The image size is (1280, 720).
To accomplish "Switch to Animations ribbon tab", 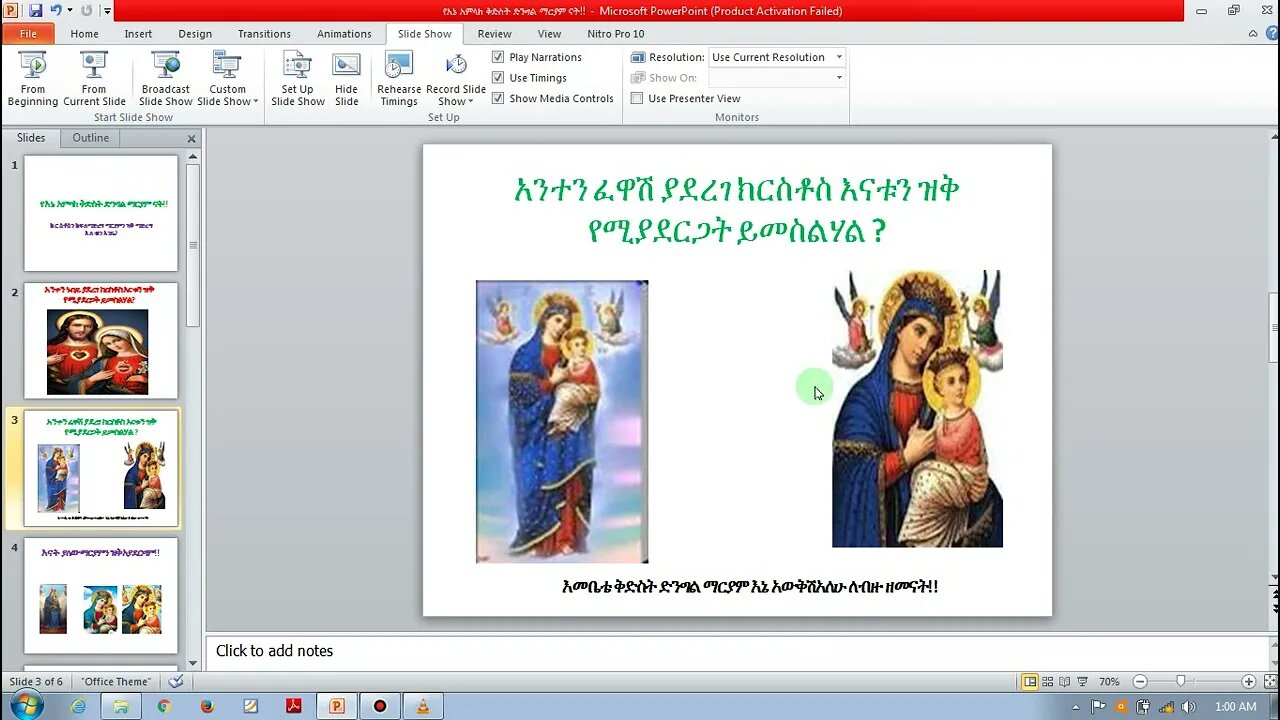I will pyautogui.click(x=344, y=34).
